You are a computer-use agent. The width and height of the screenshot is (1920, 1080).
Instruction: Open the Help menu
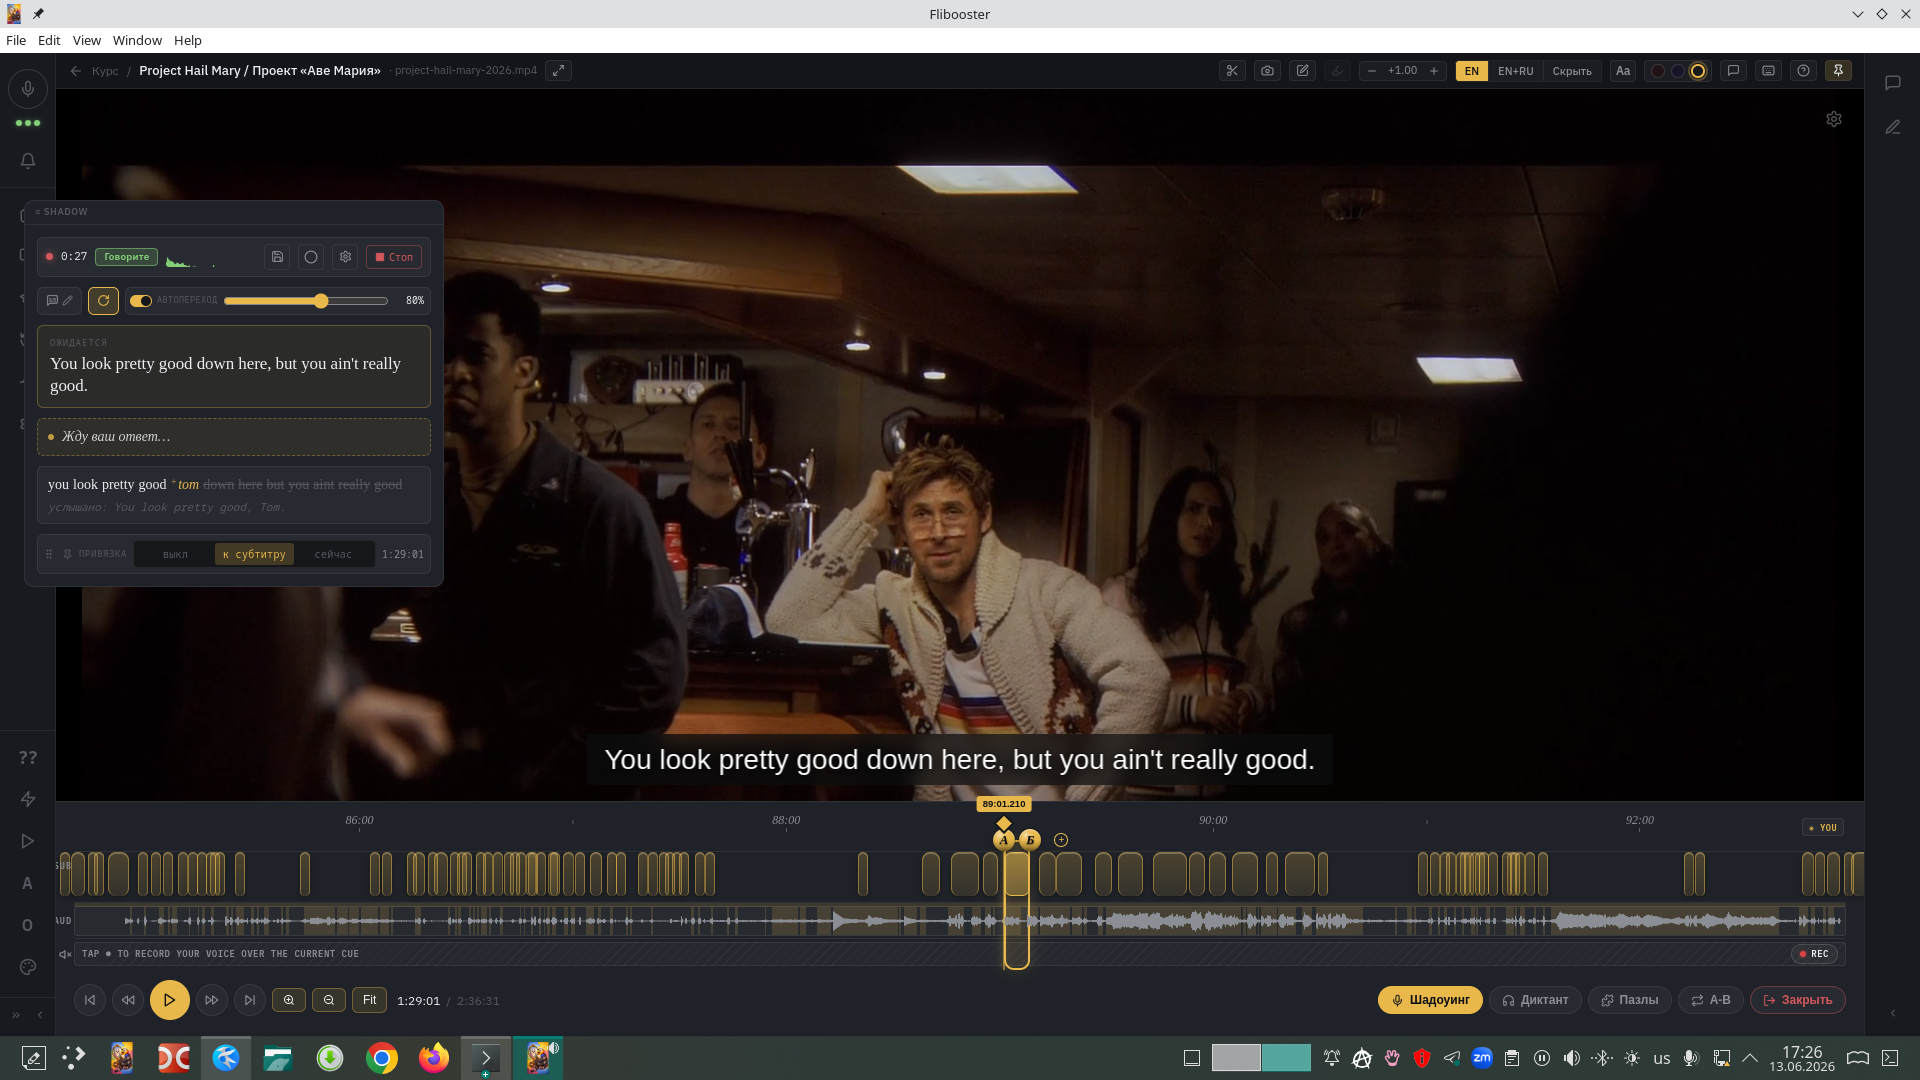pos(188,40)
